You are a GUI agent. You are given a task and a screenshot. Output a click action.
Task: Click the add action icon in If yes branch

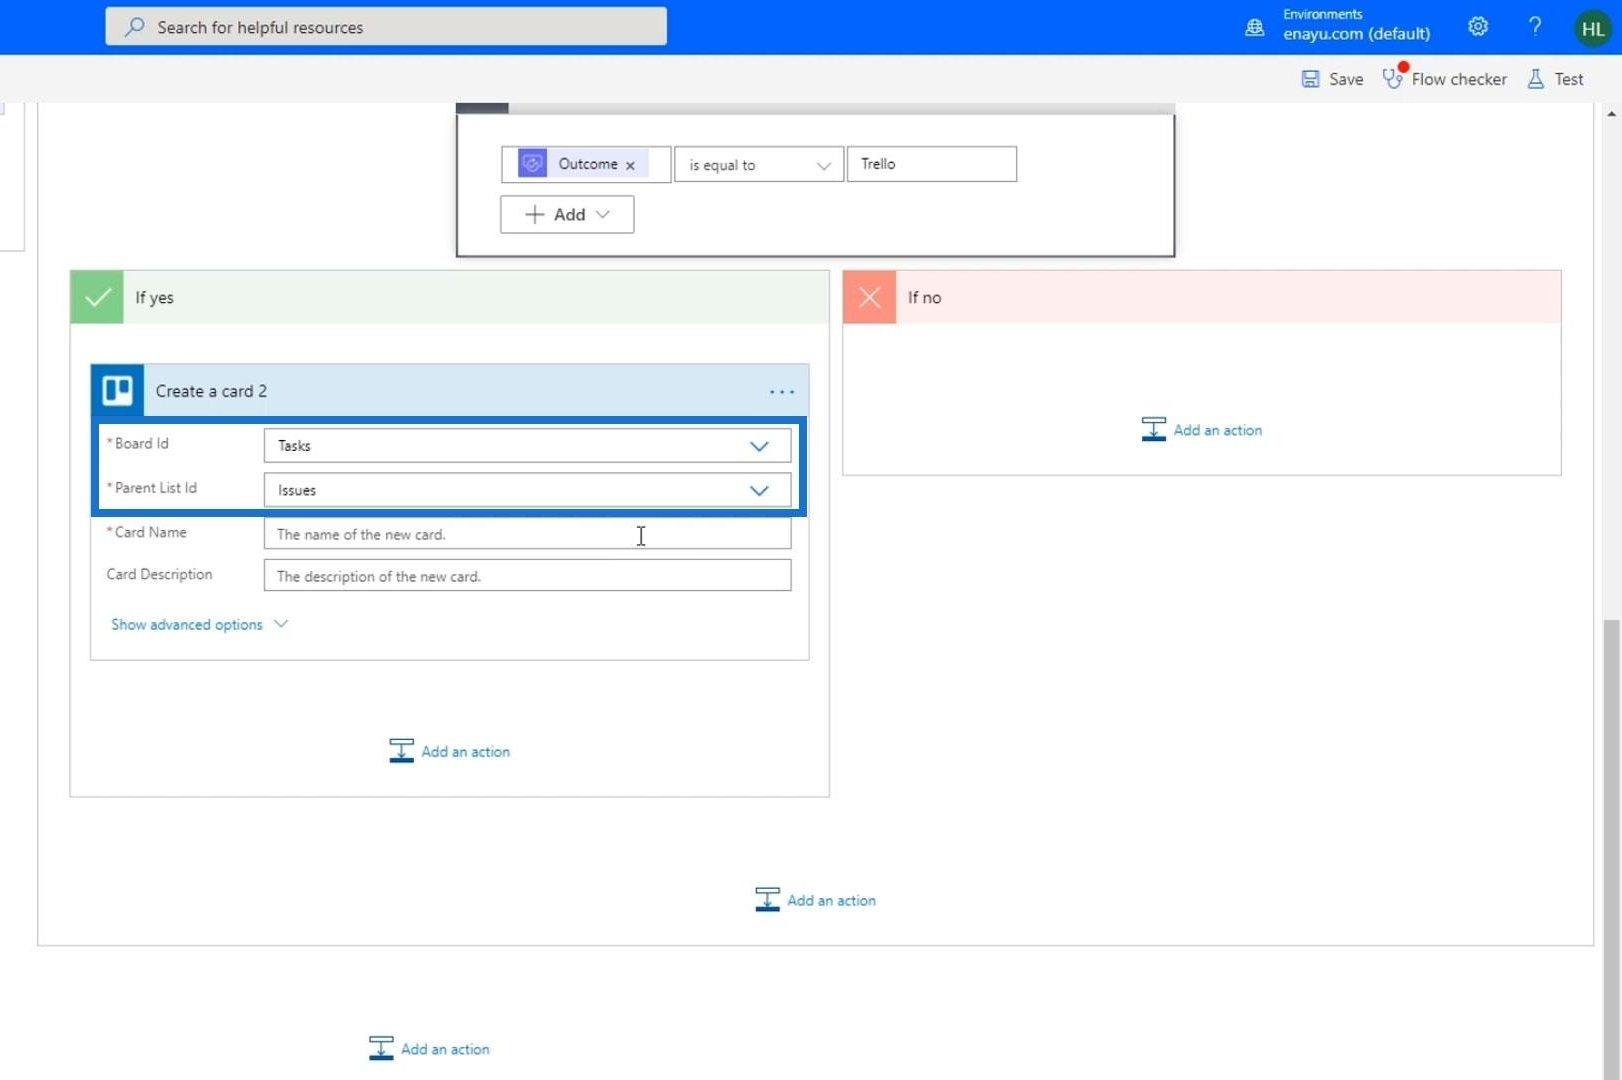pyautogui.click(x=401, y=751)
